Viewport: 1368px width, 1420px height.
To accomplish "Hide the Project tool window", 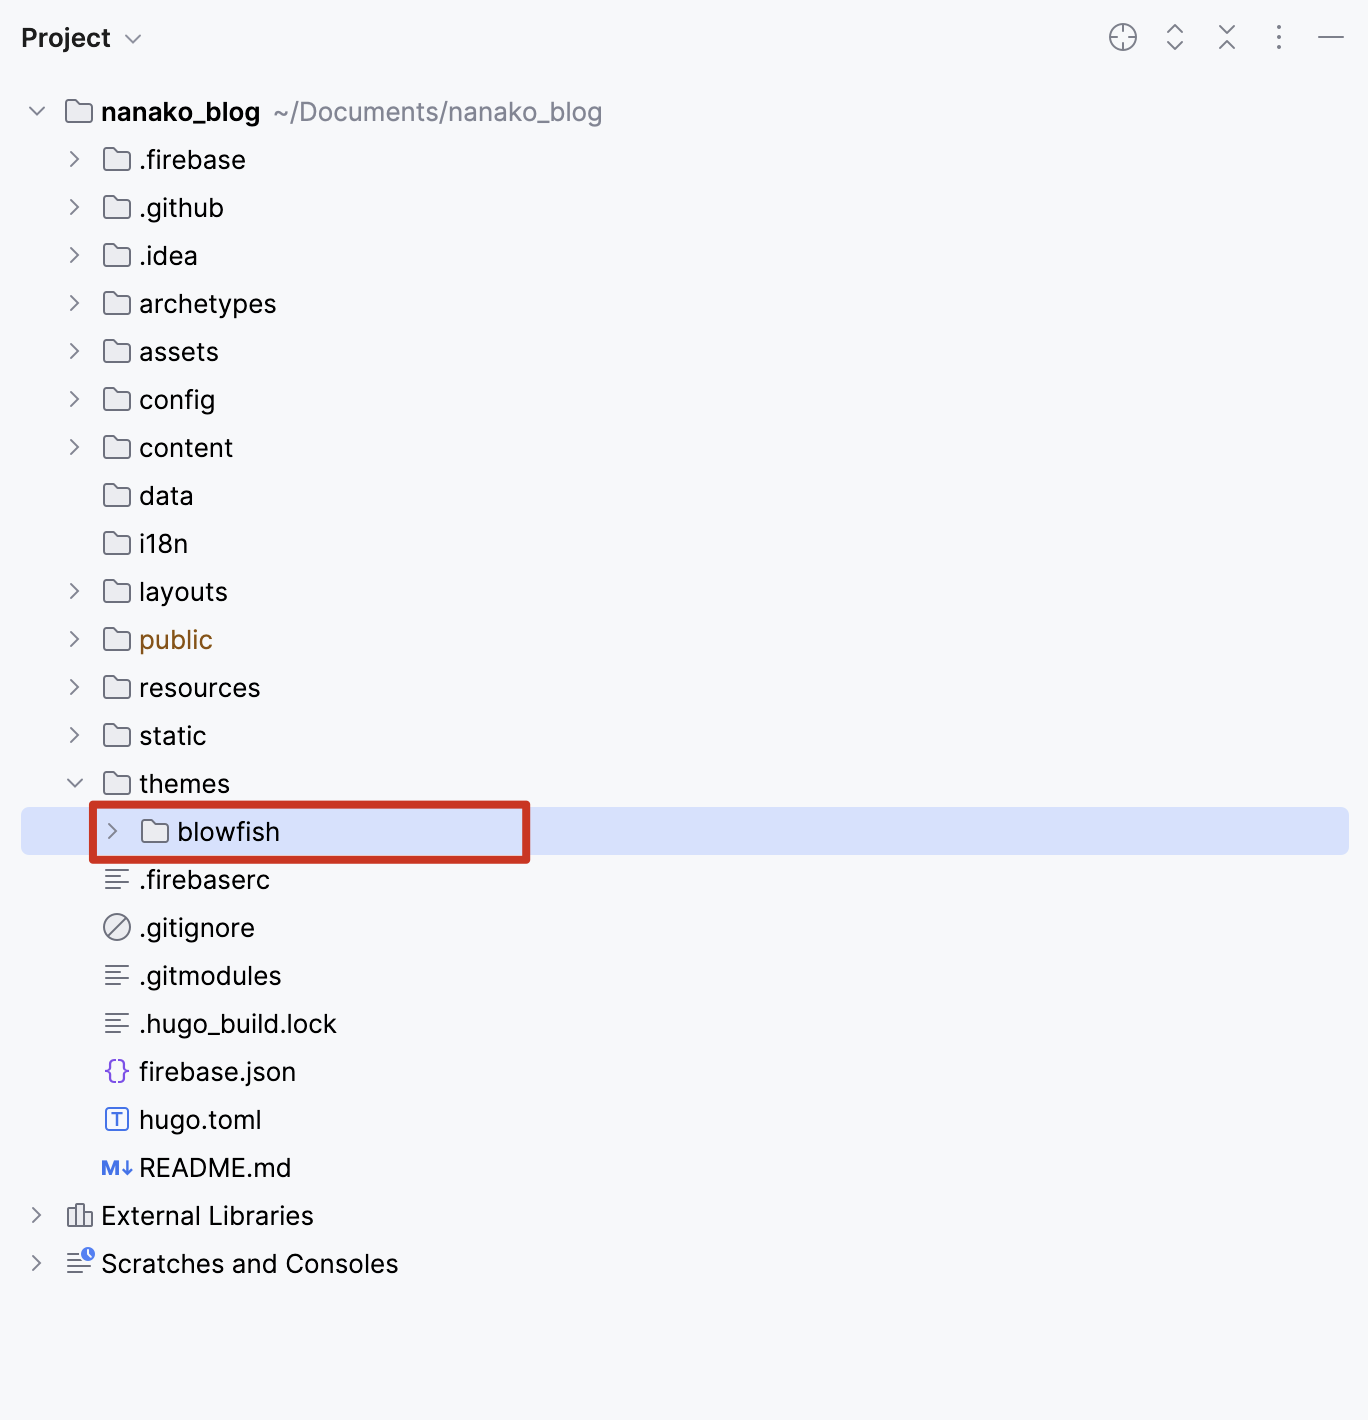I will [x=1331, y=38].
